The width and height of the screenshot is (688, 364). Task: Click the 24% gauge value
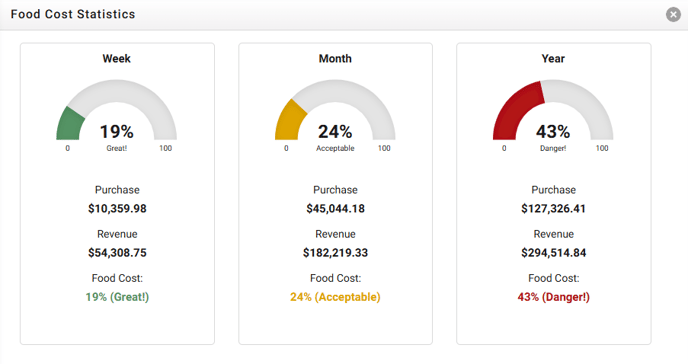tap(335, 132)
